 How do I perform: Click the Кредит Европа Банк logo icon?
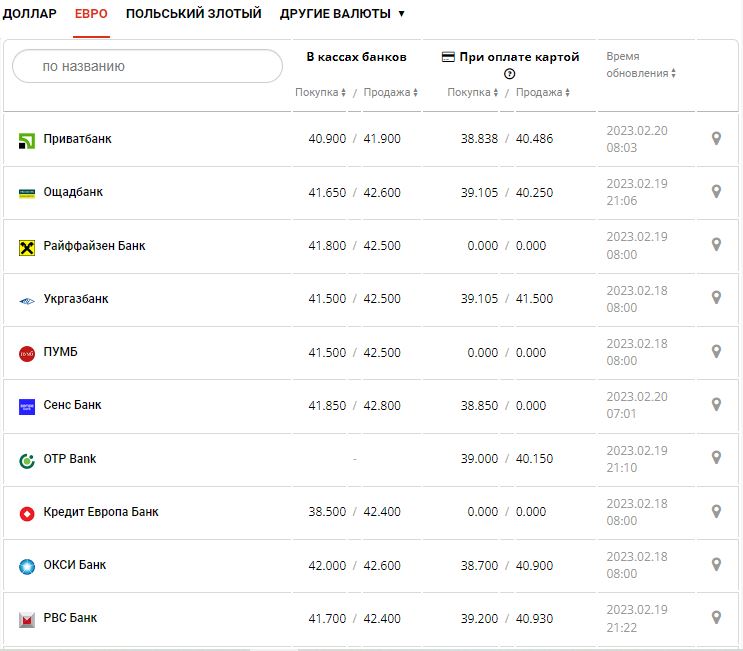point(27,513)
